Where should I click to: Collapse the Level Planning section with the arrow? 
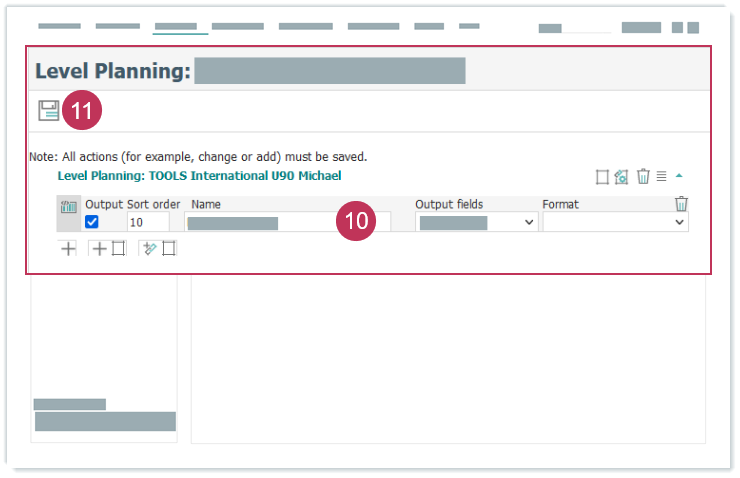[x=679, y=176]
